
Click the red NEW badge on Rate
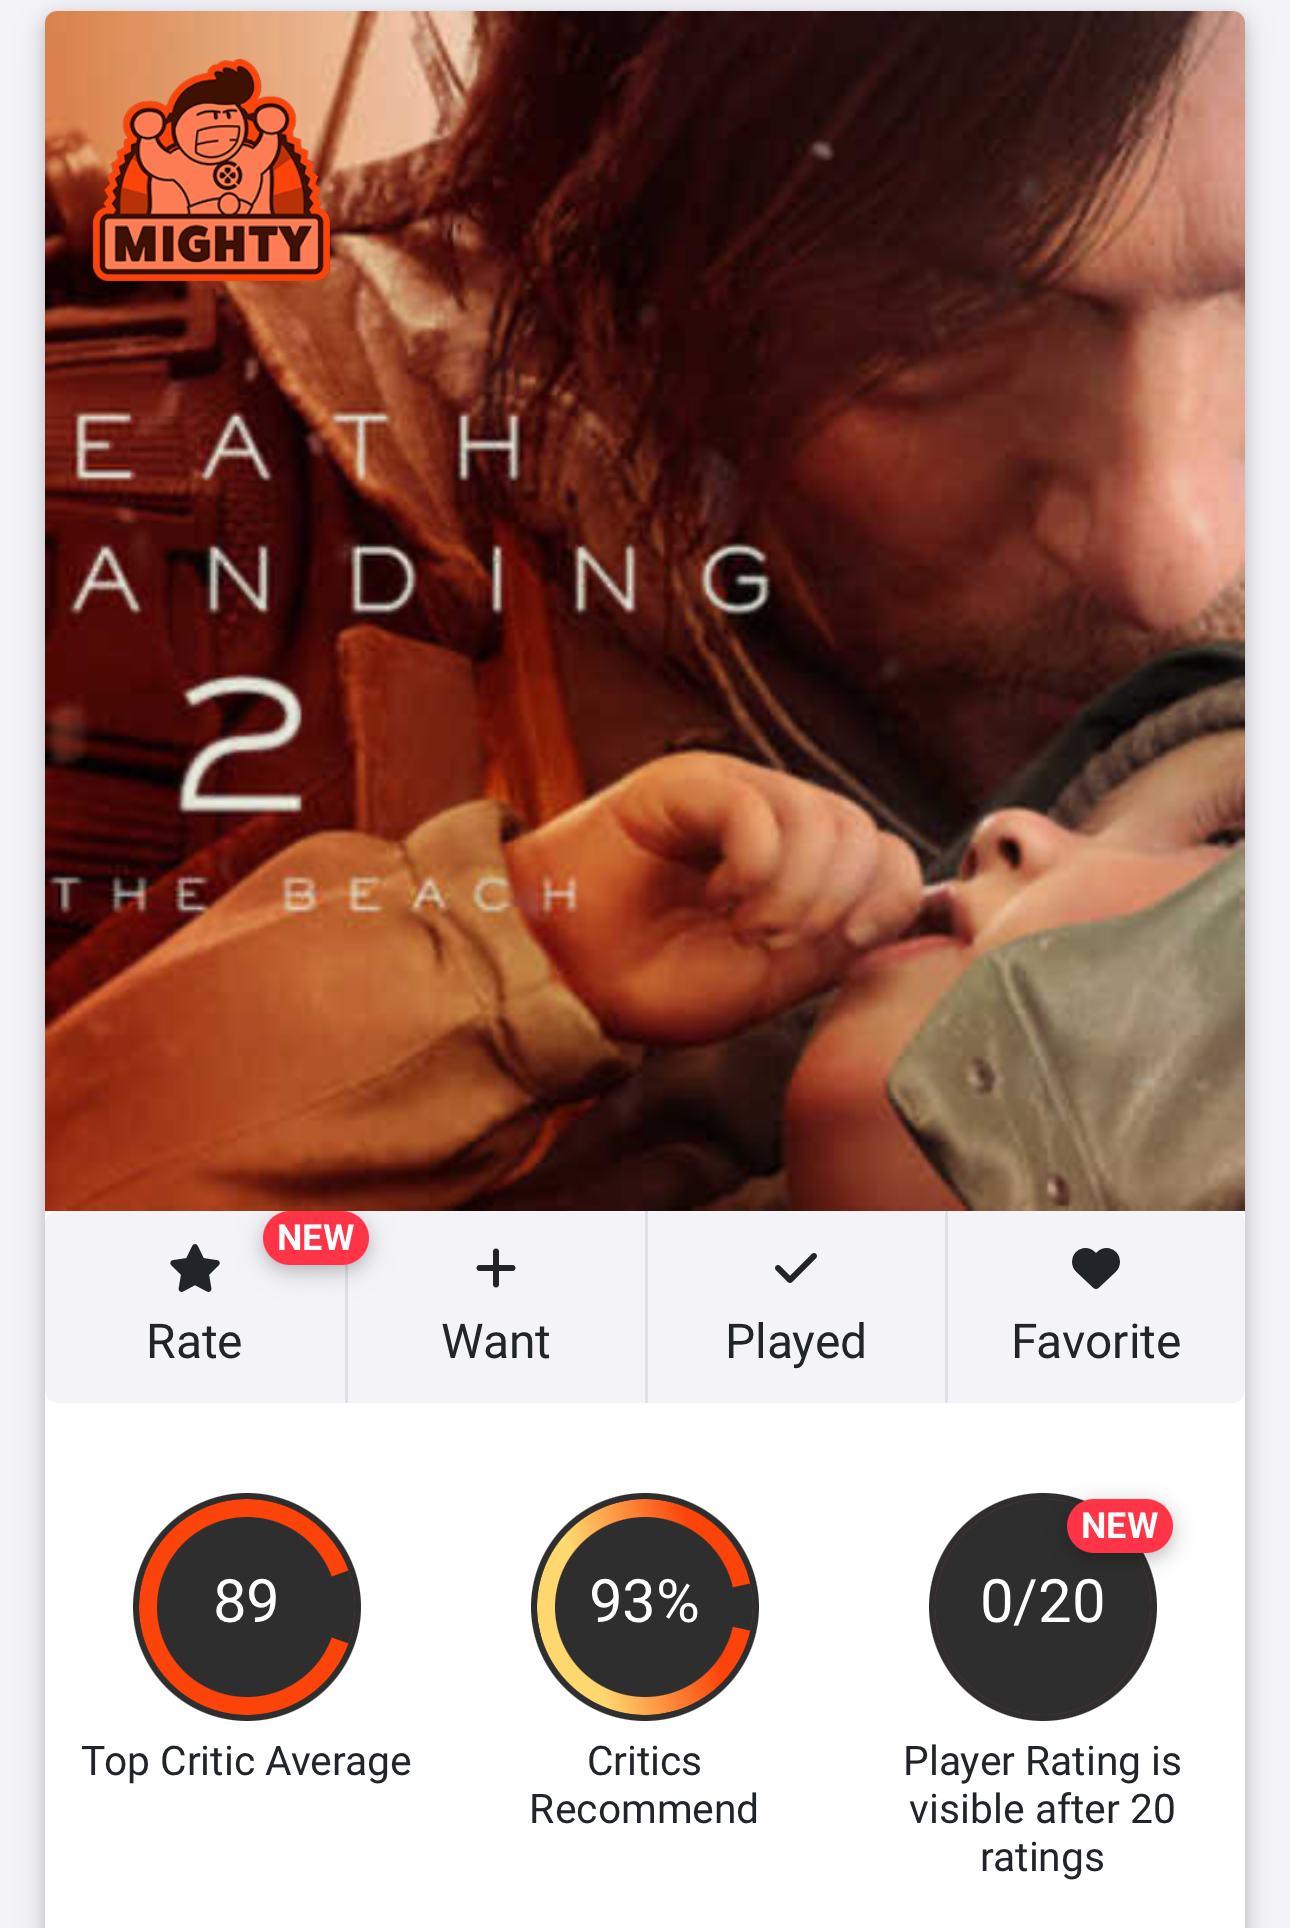(316, 1238)
